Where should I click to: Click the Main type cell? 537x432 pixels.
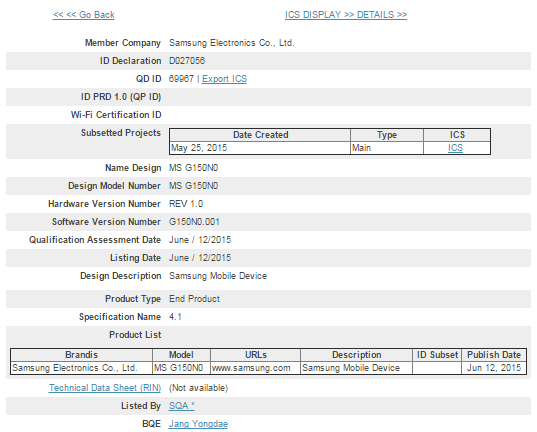click(387, 148)
